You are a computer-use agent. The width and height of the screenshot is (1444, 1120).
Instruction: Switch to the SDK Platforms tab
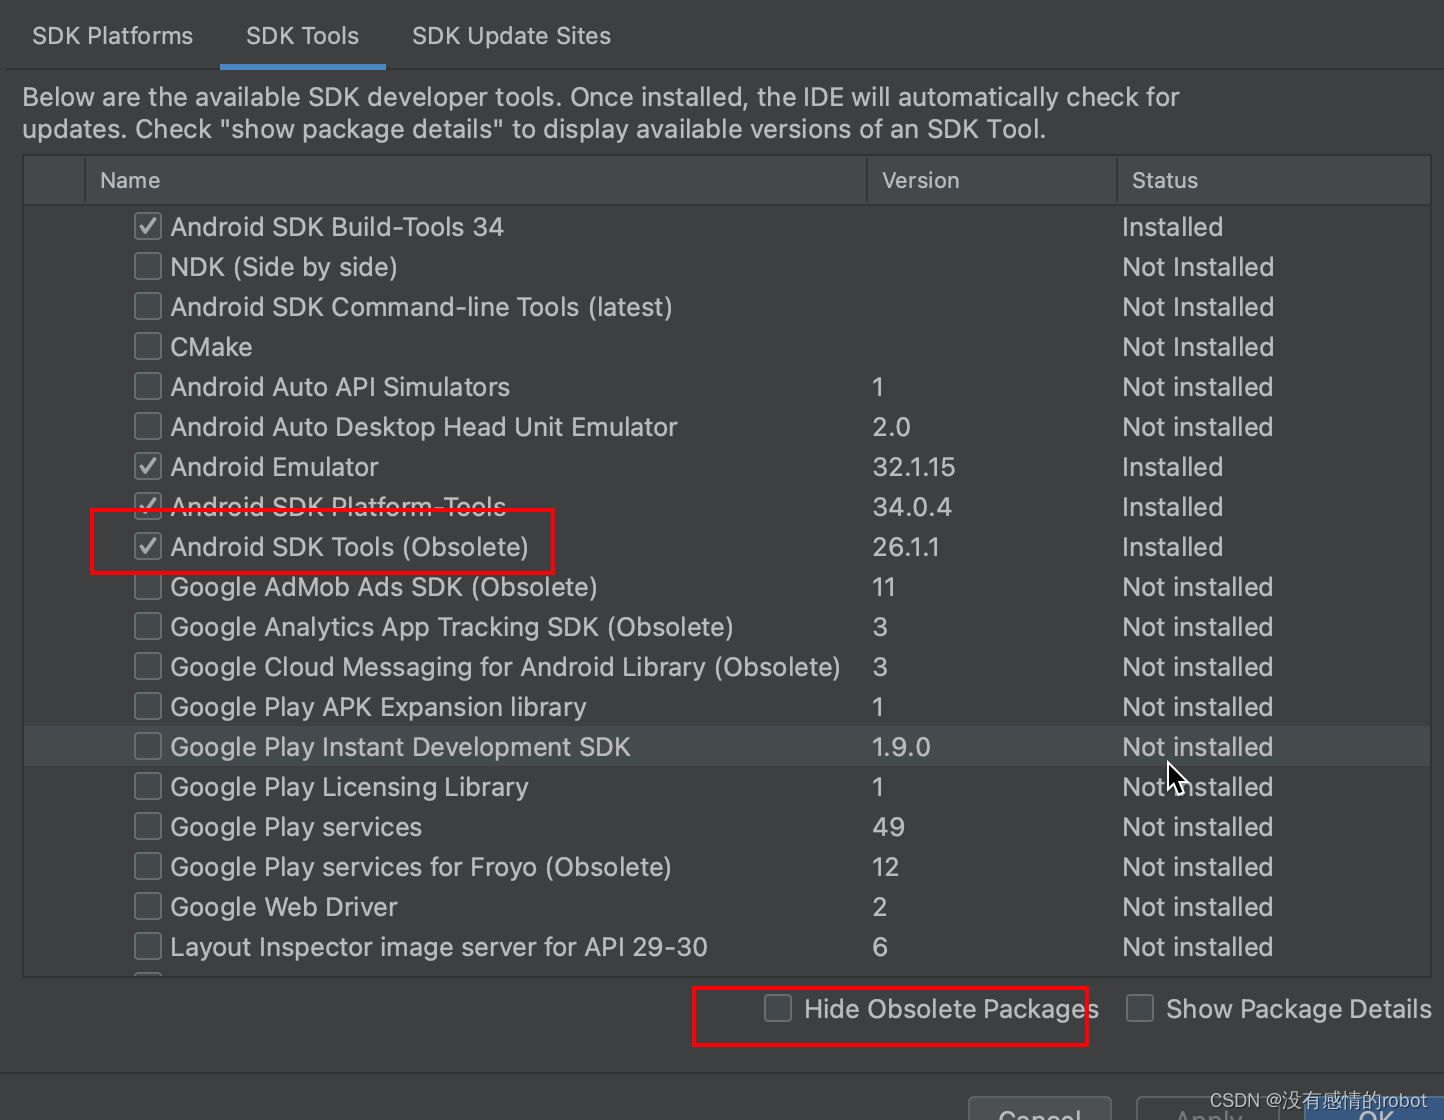pos(112,36)
